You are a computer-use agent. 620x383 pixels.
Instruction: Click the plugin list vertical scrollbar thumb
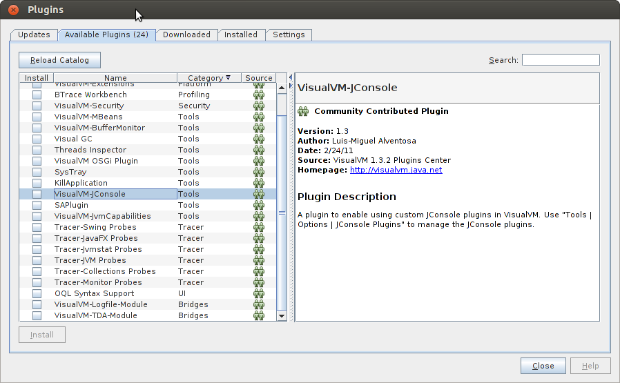tap(282, 213)
